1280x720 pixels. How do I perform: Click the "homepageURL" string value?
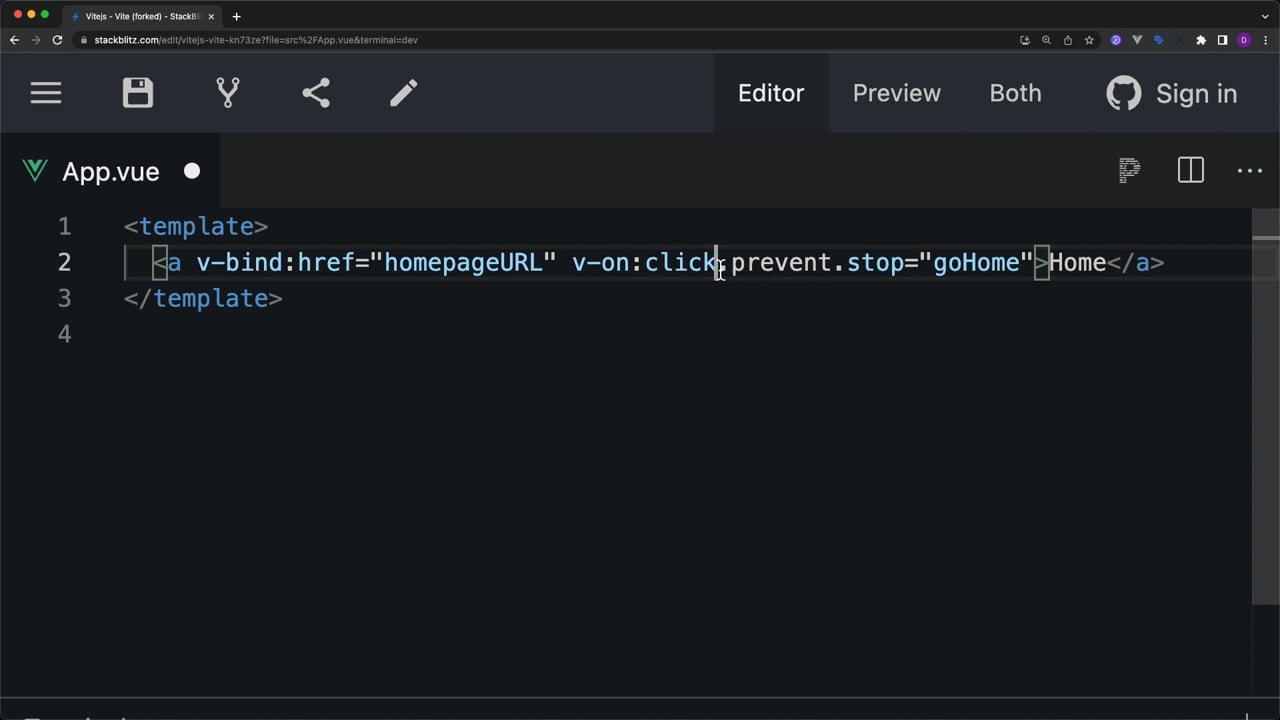click(463, 262)
